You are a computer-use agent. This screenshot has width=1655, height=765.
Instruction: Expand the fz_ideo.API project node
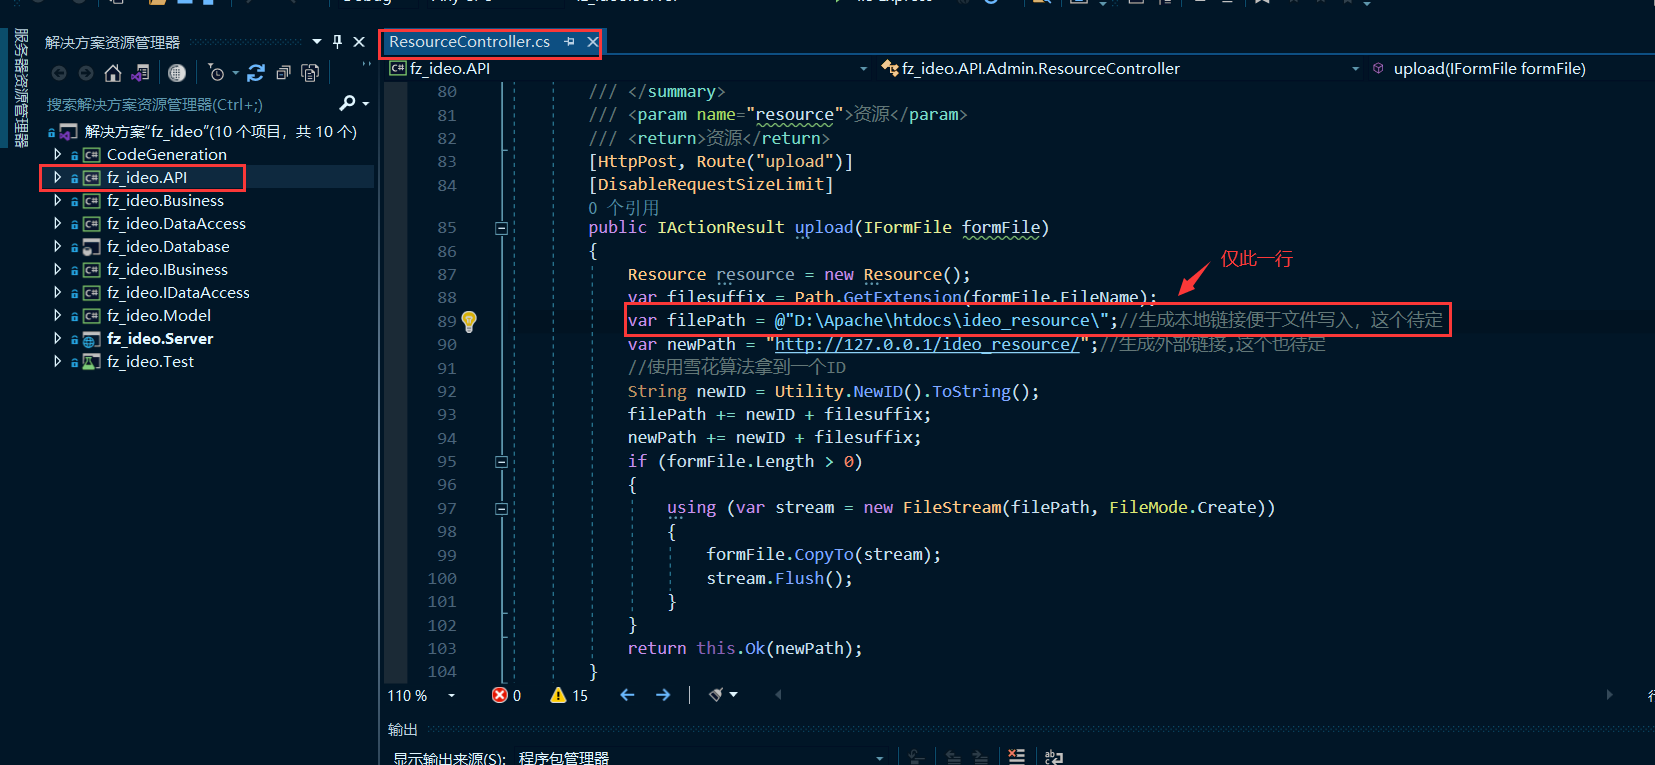pyautogui.click(x=57, y=177)
